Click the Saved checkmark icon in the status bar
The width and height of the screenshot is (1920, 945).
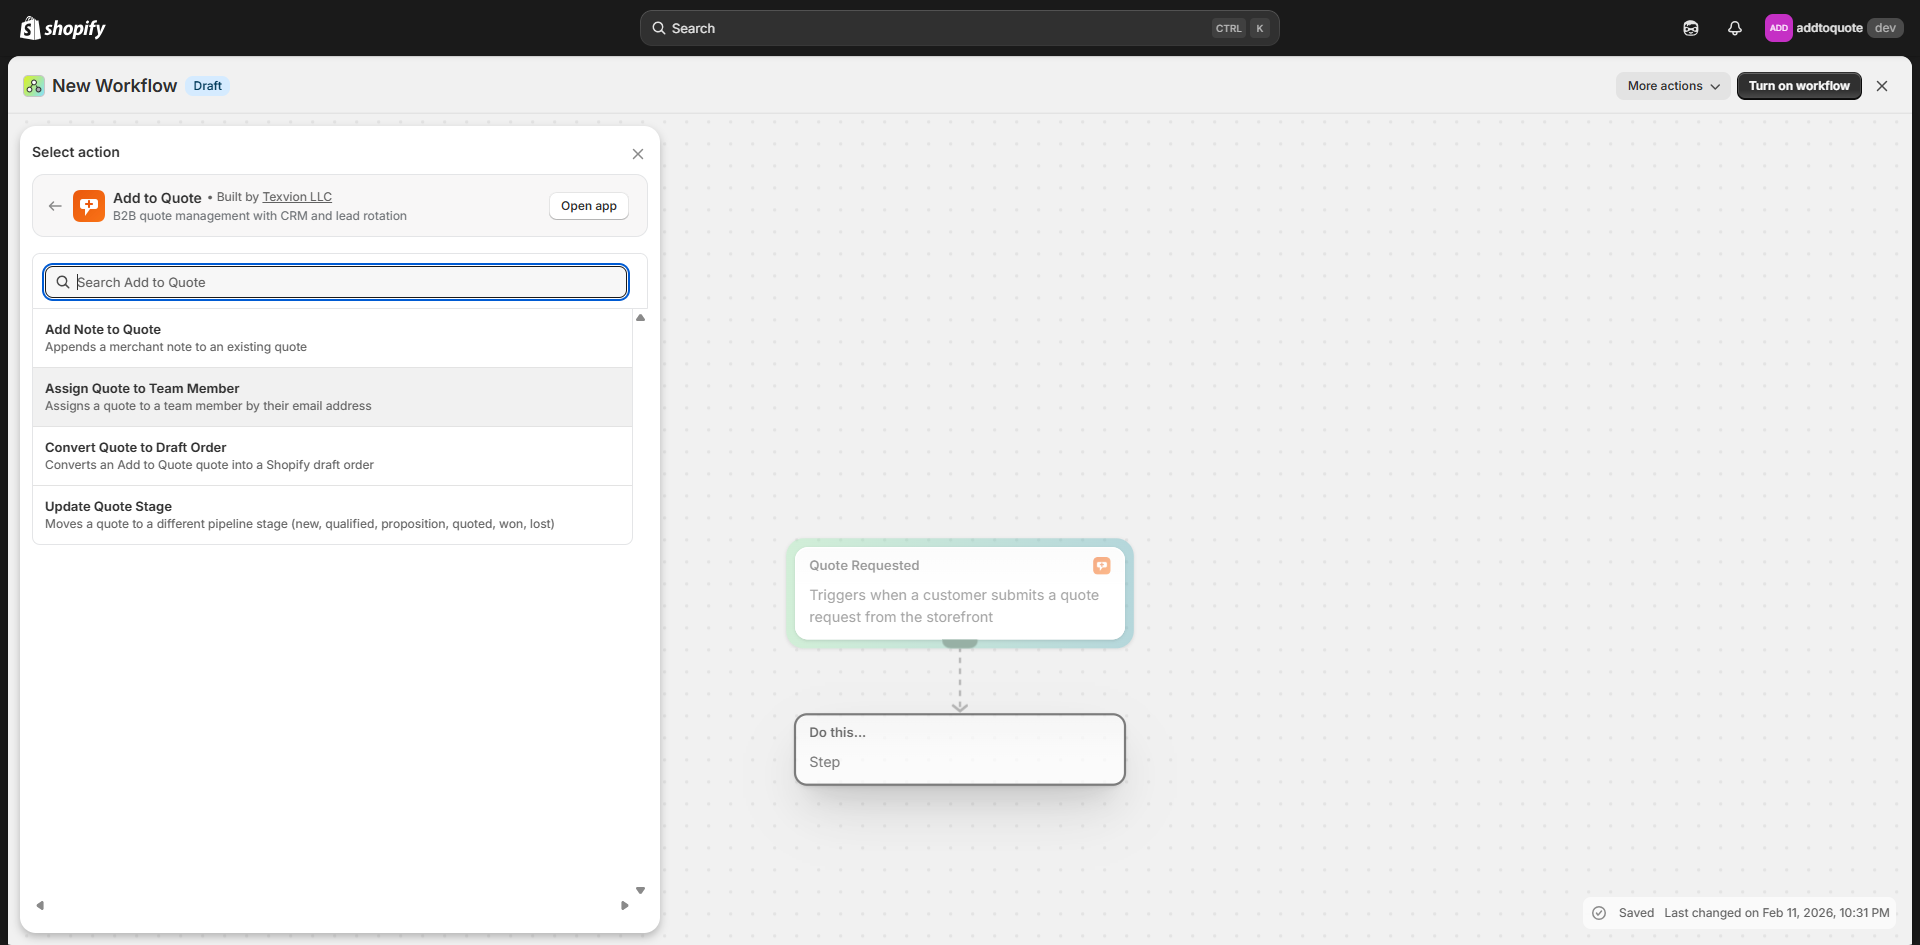coord(1600,912)
